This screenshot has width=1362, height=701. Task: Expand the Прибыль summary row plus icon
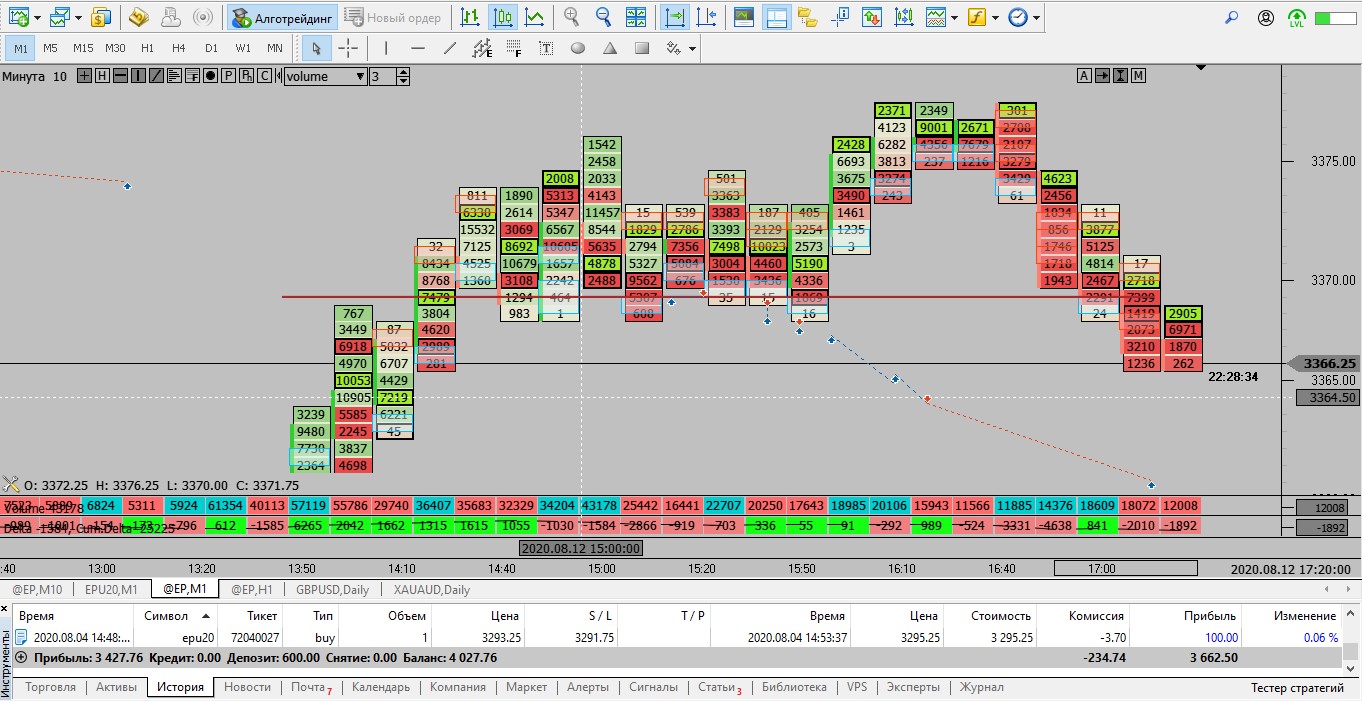click(22, 658)
